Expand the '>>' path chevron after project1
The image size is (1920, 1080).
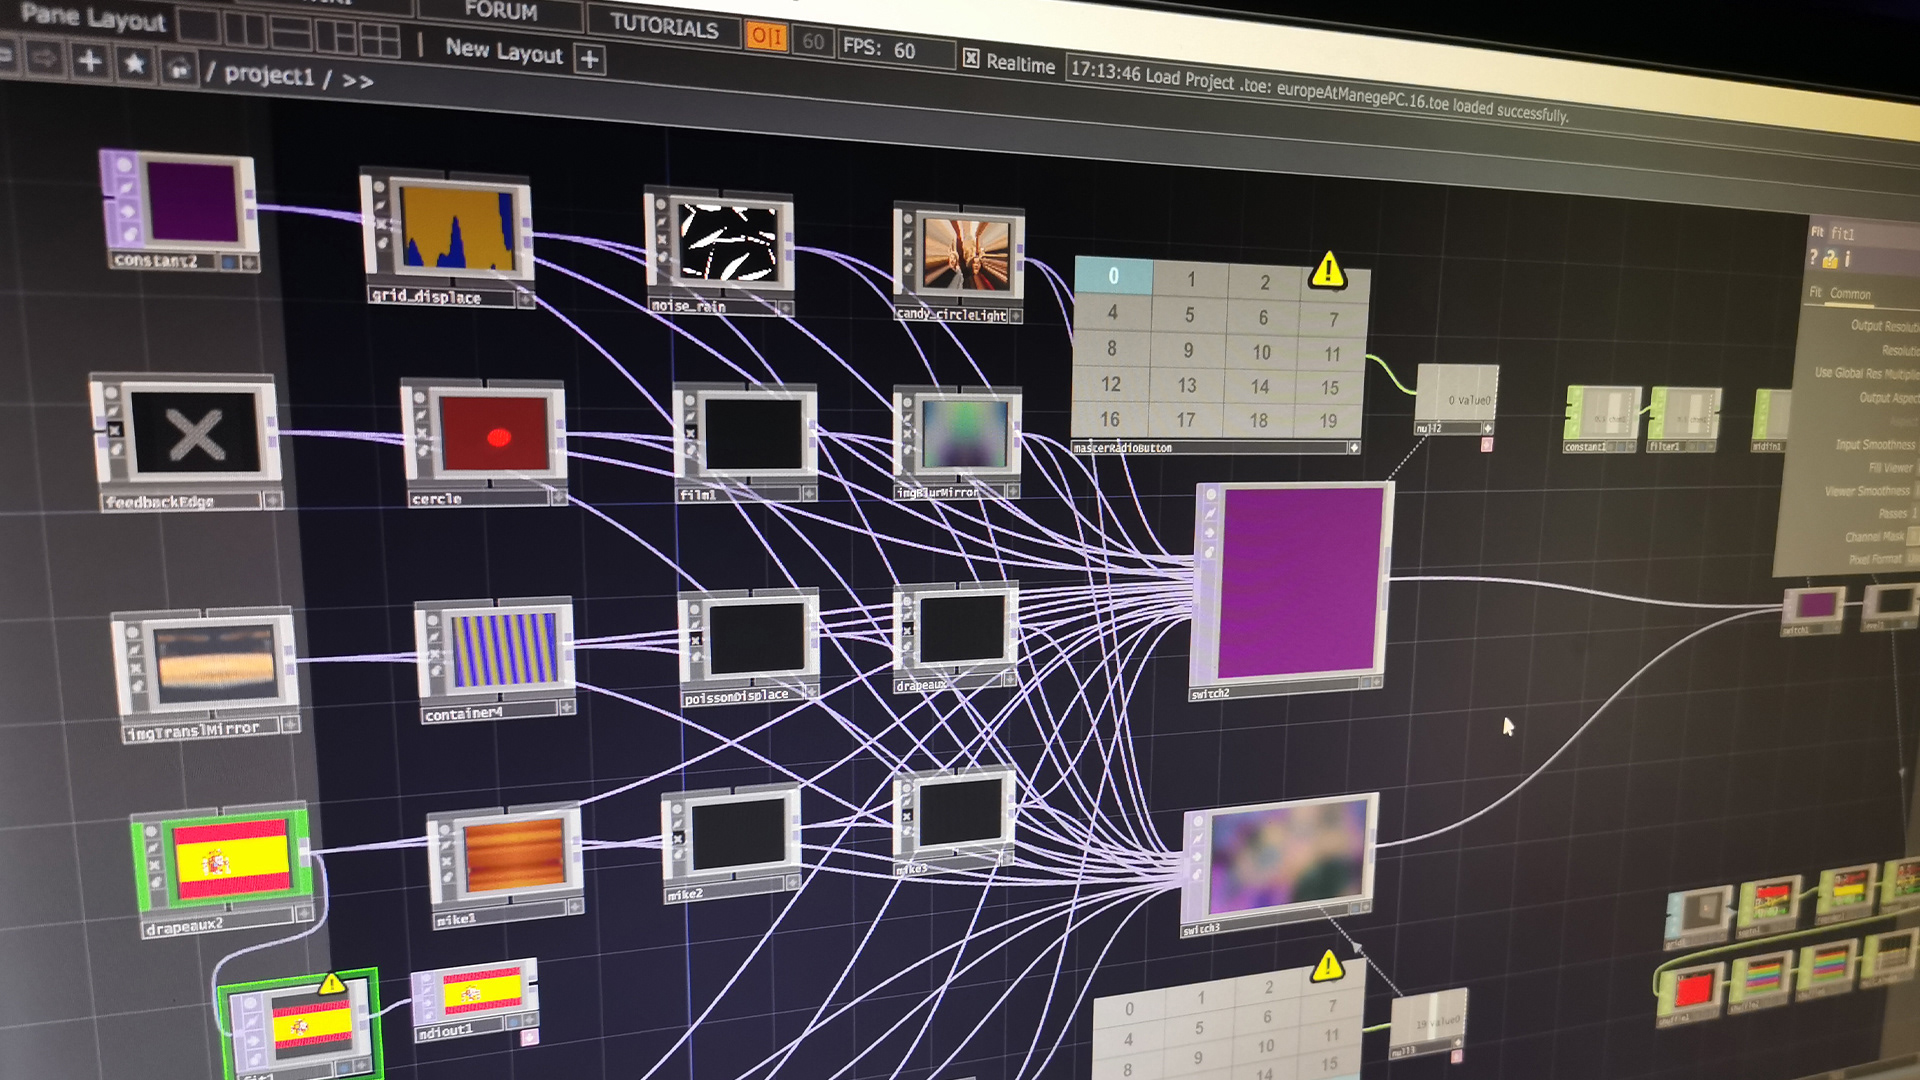pos(358,81)
